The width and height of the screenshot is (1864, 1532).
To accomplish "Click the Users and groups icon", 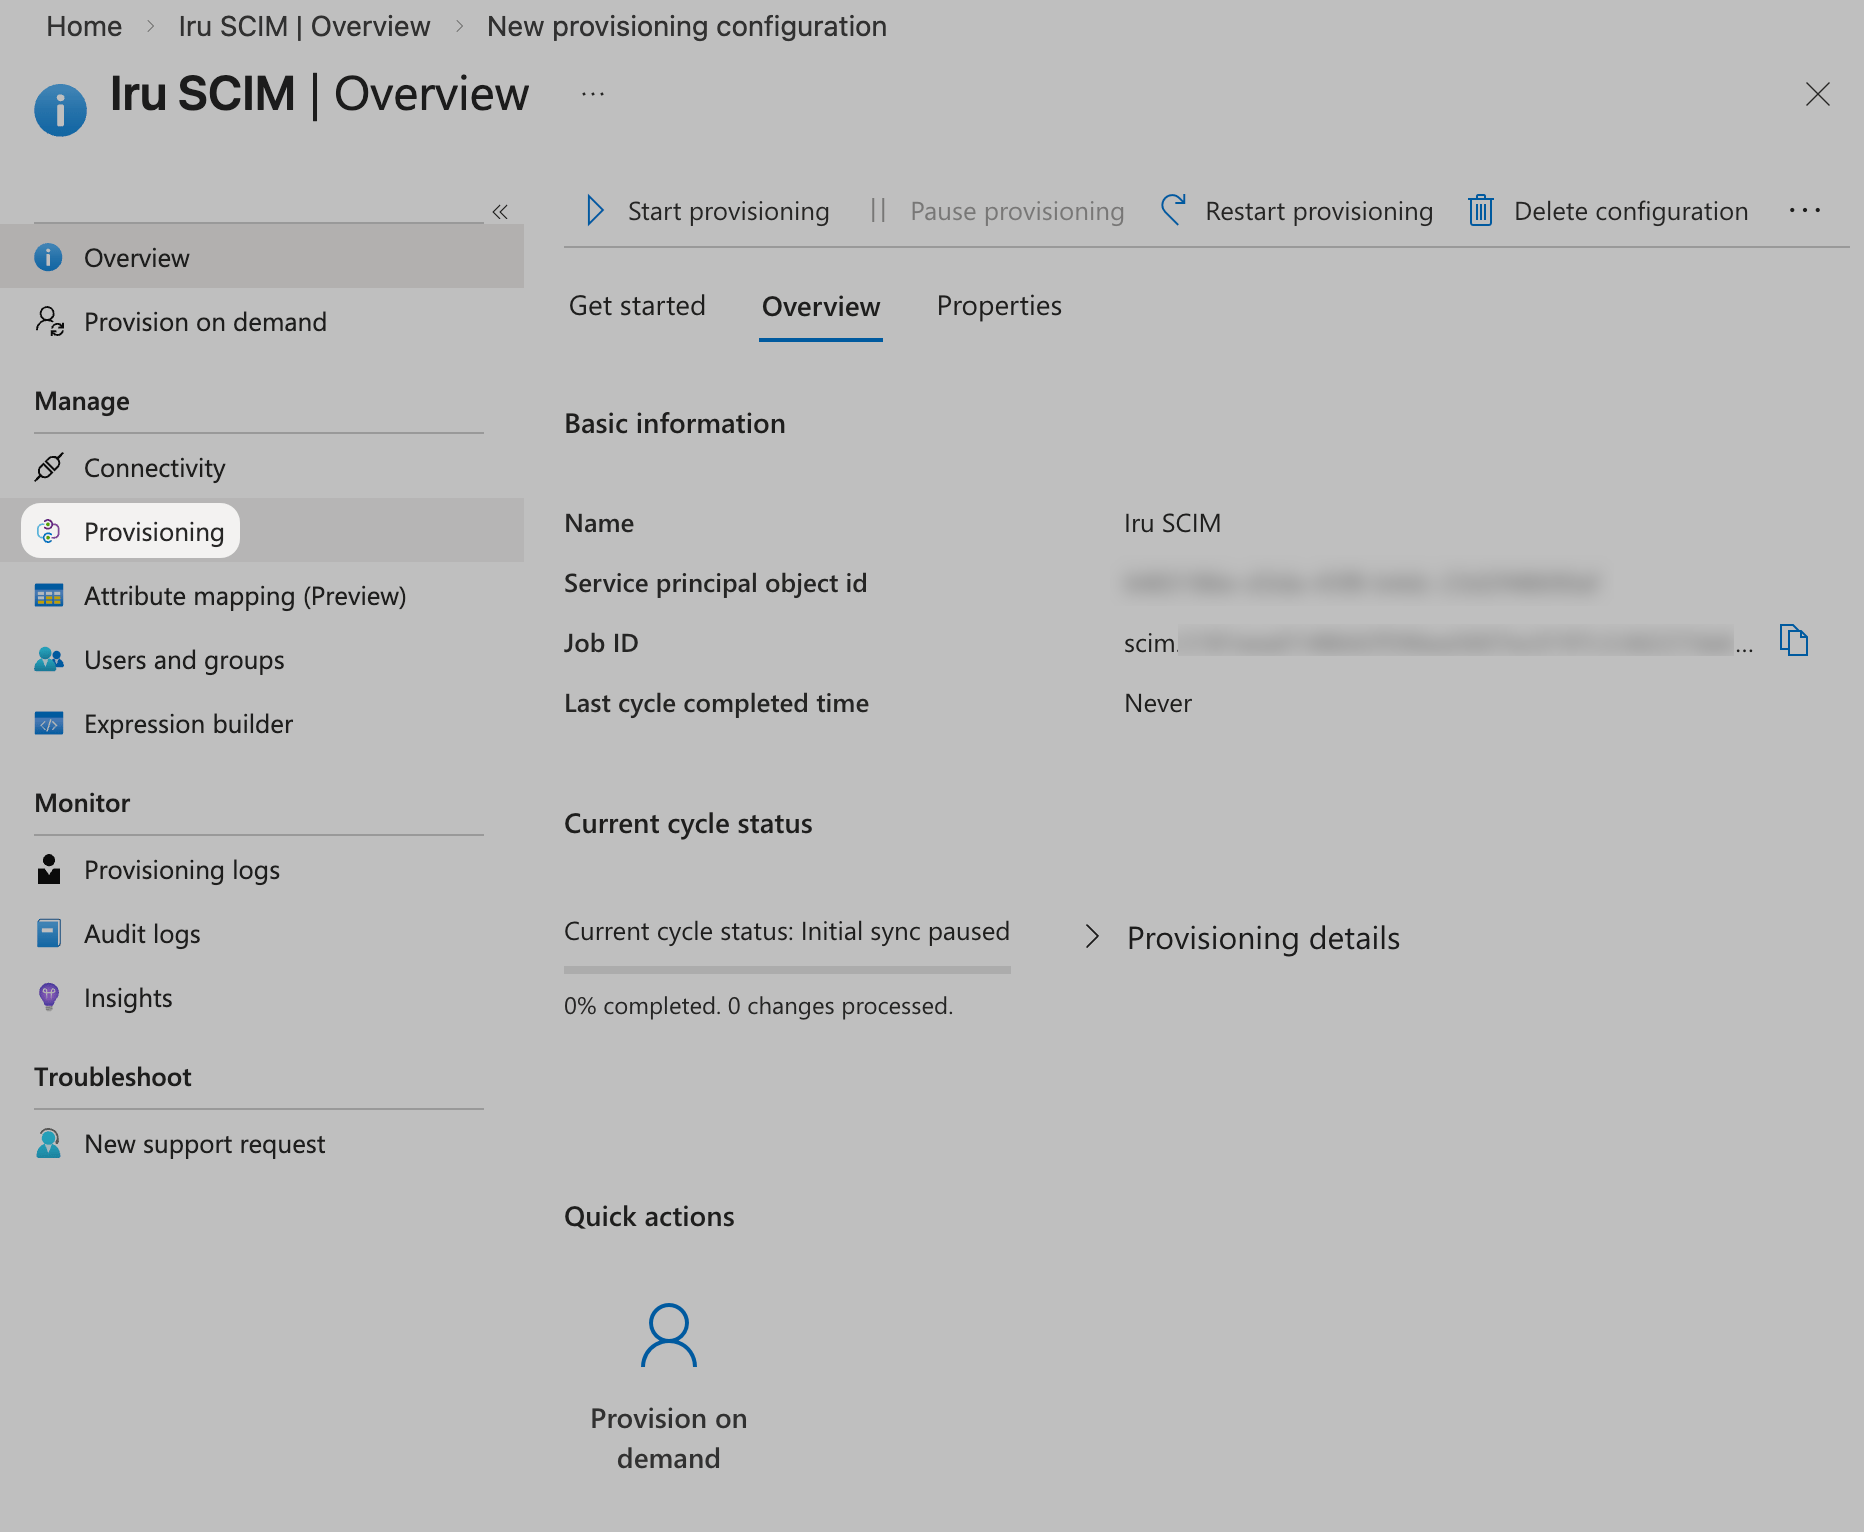I will pyautogui.click(x=48, y=659).
